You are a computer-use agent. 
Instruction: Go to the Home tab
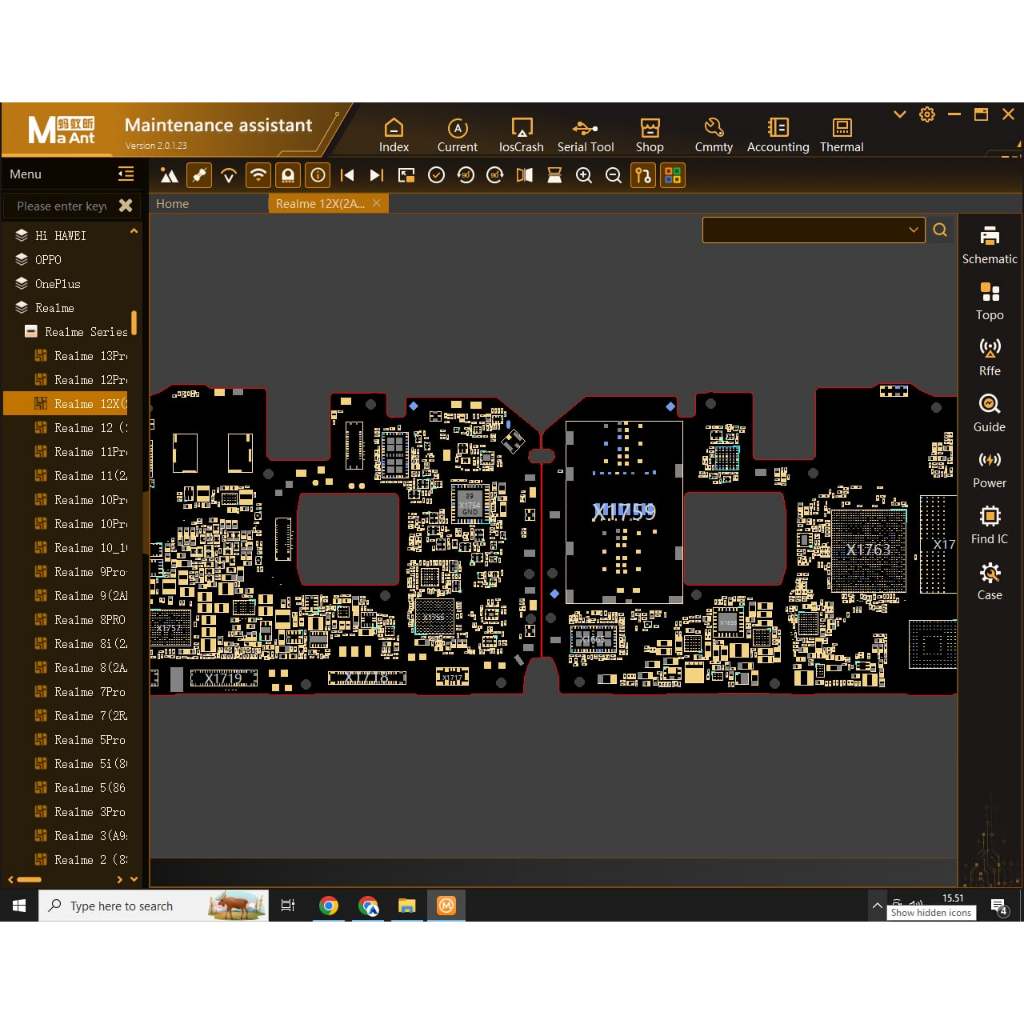click(171, 203)
